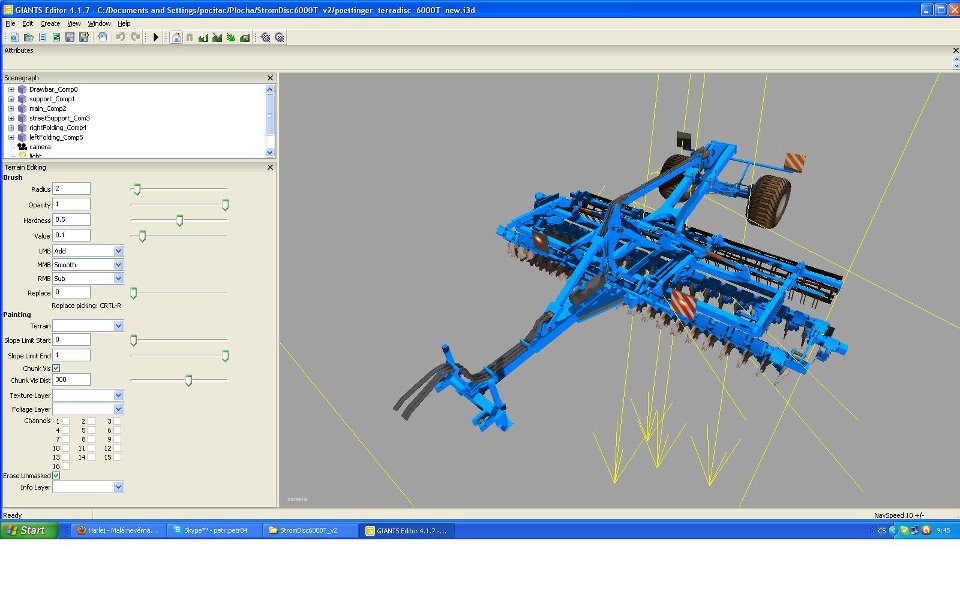The width and height of the screenshot is (960, 613).
Task: Open the RMB Sub dropdown
Action: click(118, 278)
